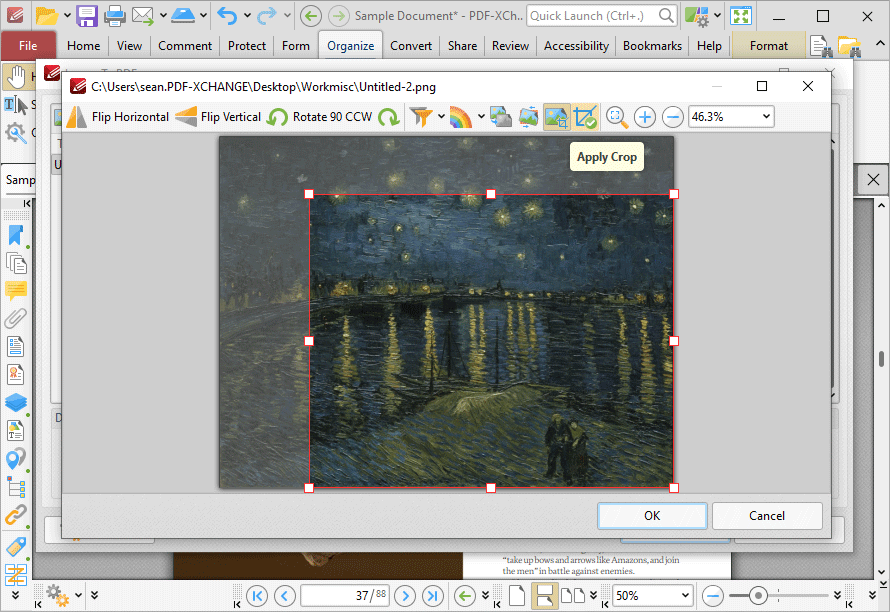This screenshot has height=612, width=890.
Task: Select two-page facing layout
Action: tap(573, 596)
